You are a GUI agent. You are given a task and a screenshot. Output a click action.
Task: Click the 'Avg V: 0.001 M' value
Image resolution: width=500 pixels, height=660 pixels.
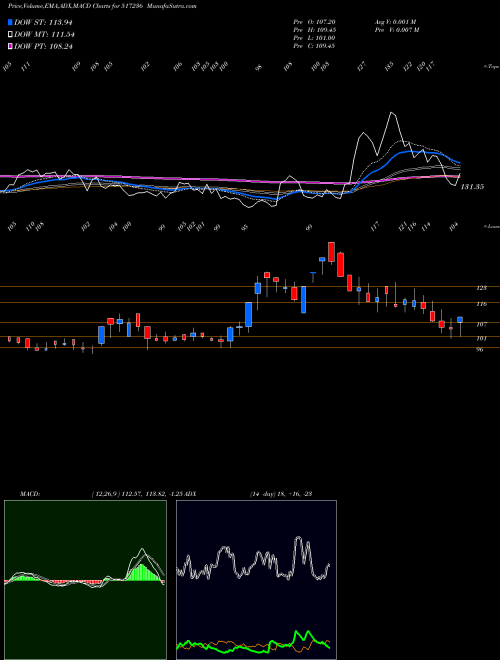[395, 22]
